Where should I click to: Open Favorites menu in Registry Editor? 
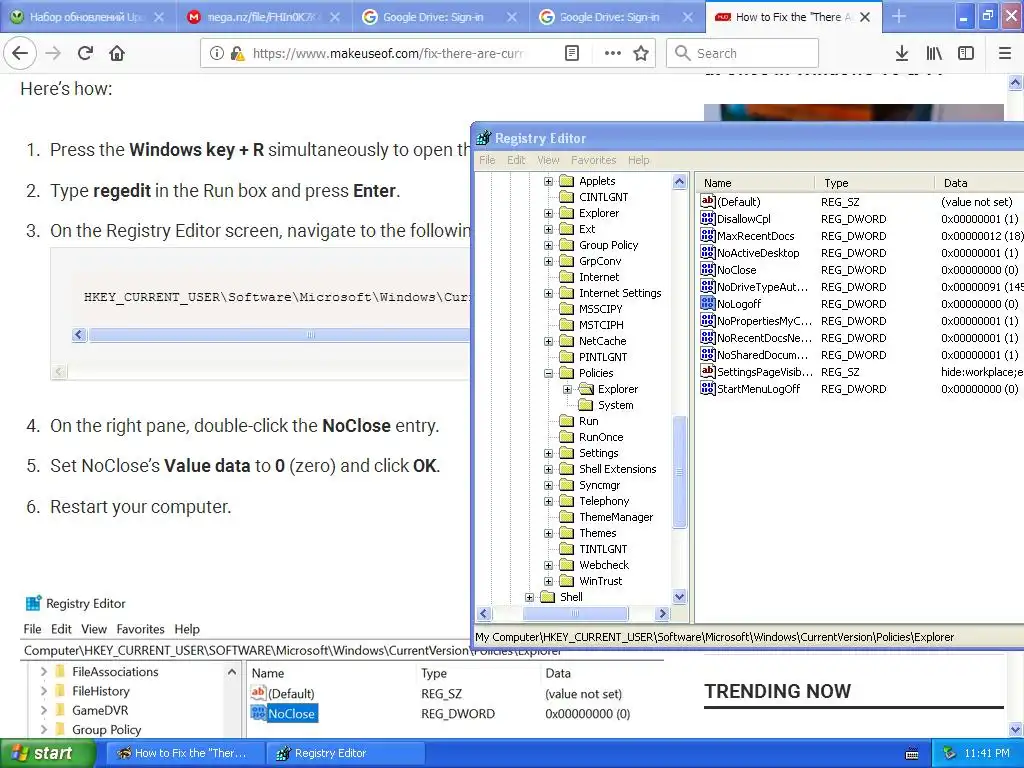(594, 160)
